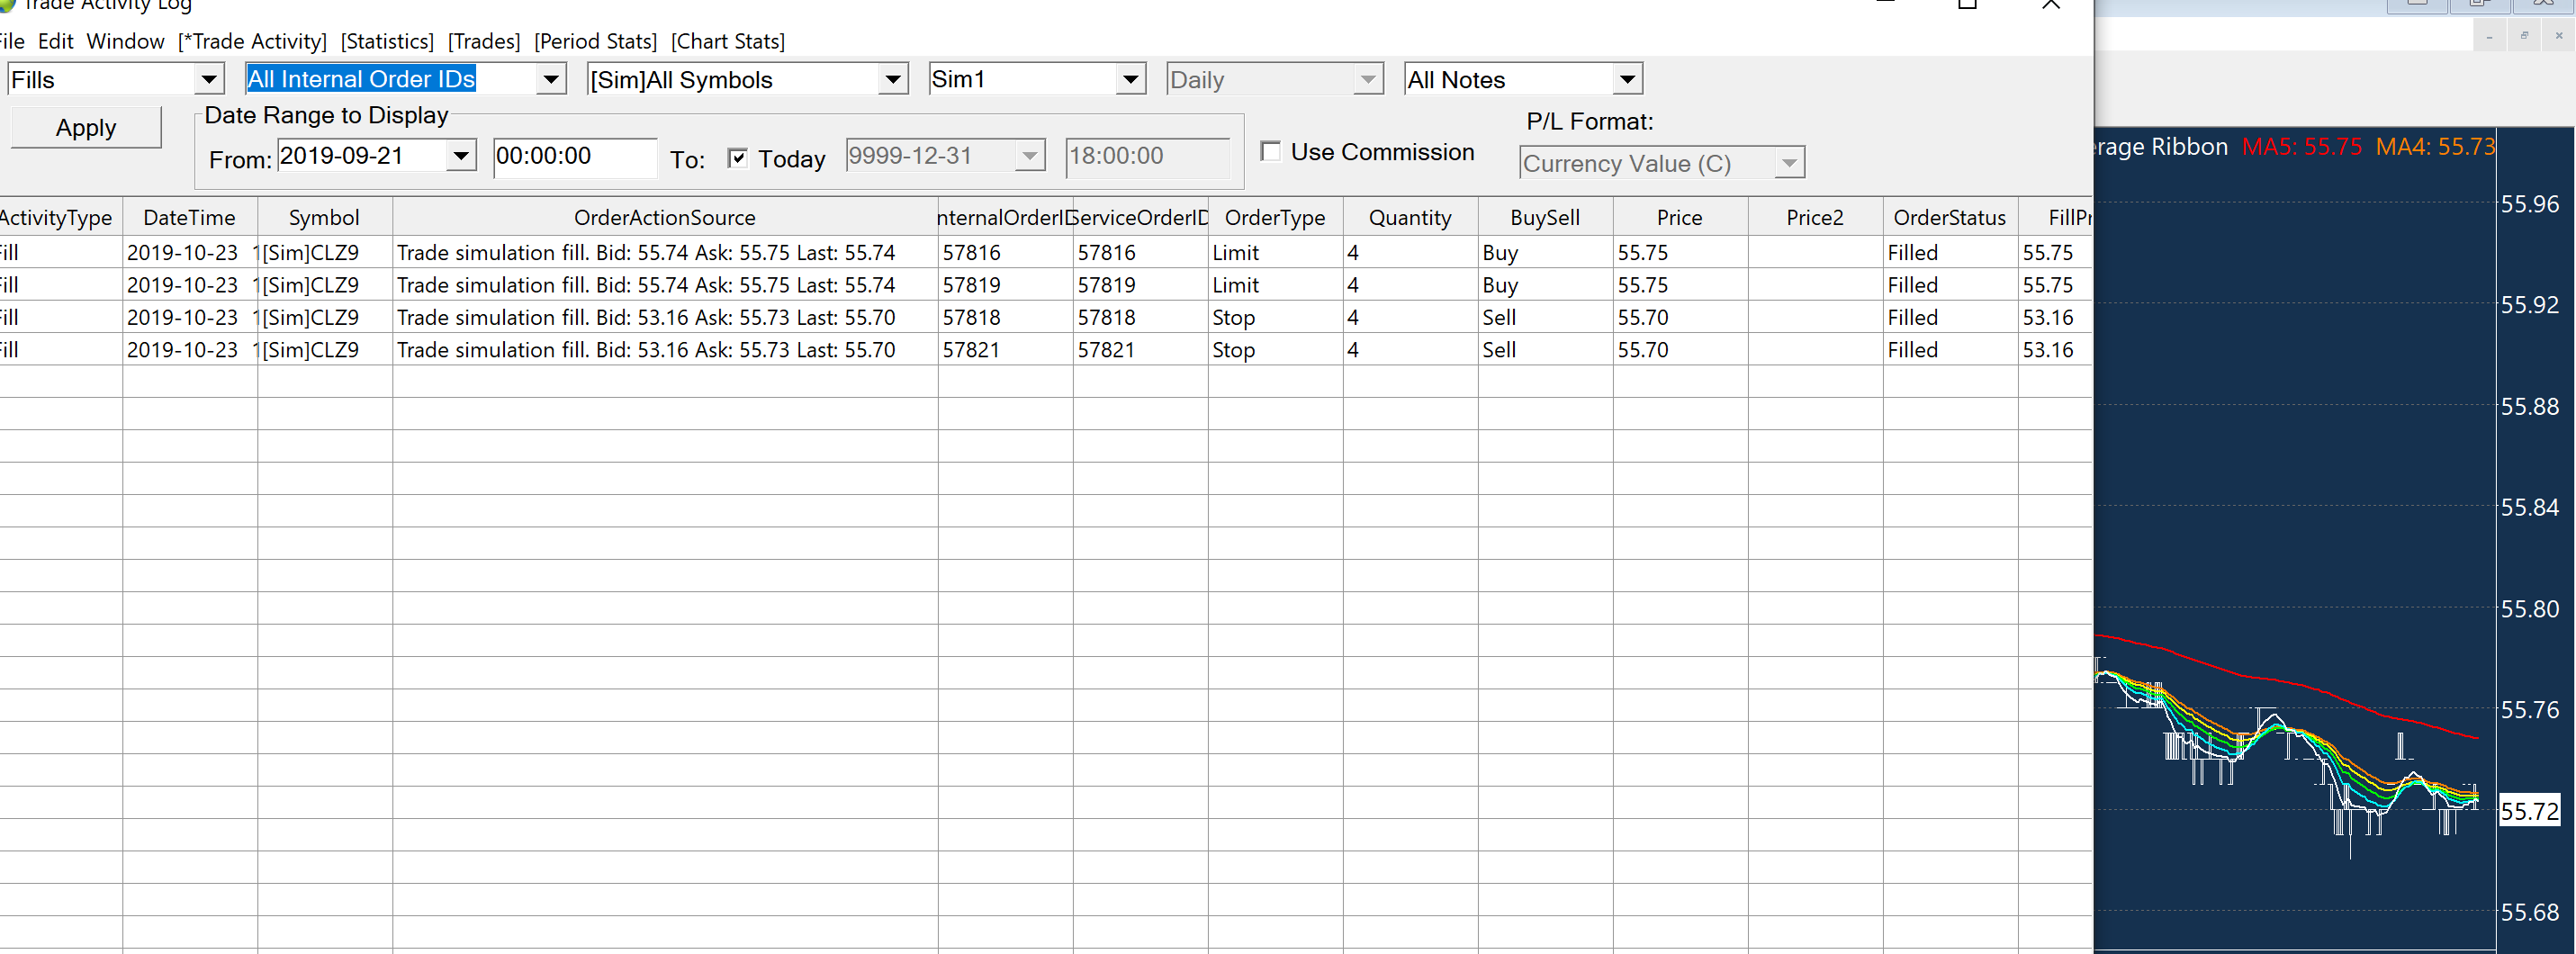This screenshot has height=954, width=2576.
Task: Click the Symbol column header
Action: point(324,217)
